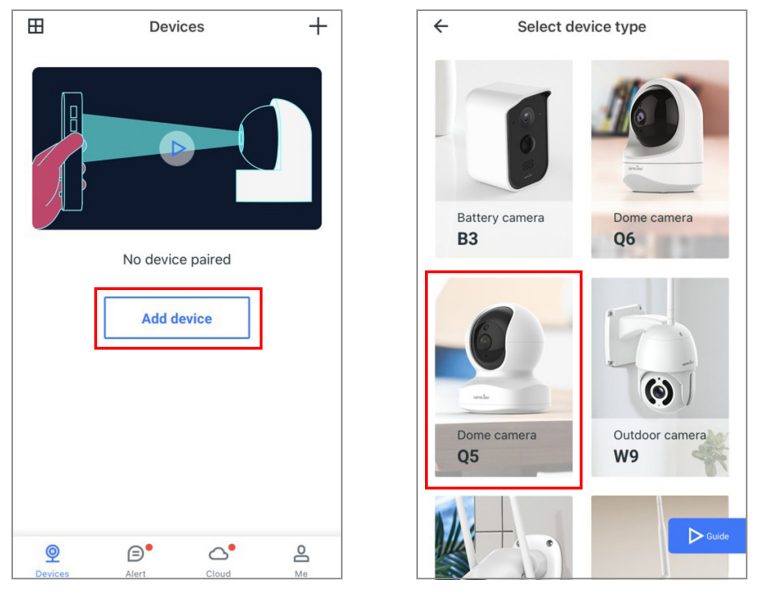Click the W9 model label

626,456
